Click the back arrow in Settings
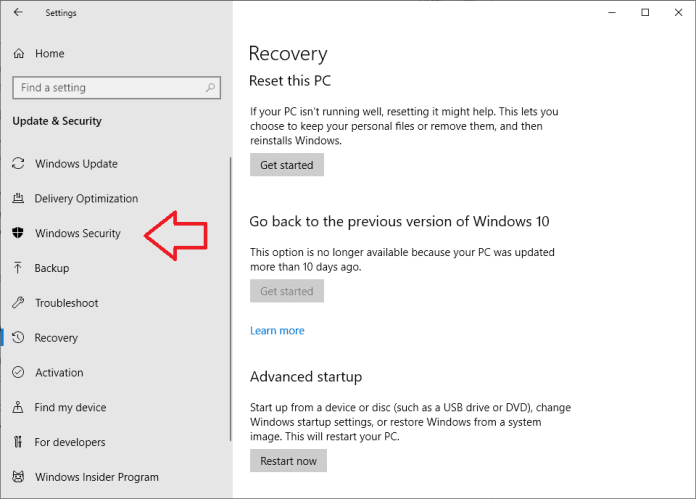Image resolution: width=696 pixels, height=499 pixels. (x=18, y=12)
